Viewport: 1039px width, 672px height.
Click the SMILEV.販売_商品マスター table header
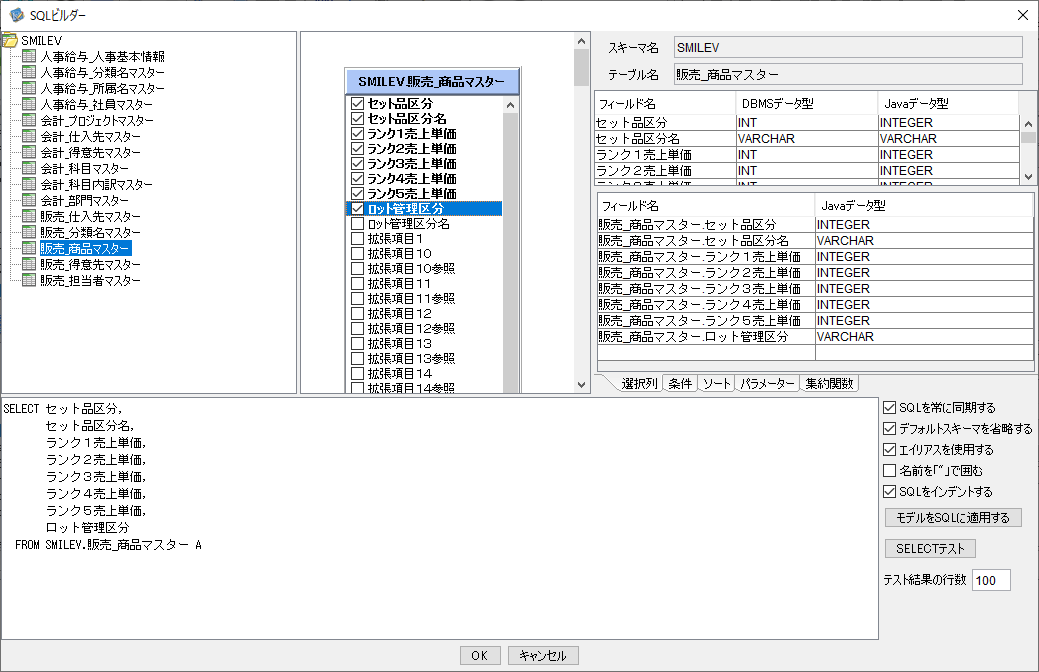point(432,82)
